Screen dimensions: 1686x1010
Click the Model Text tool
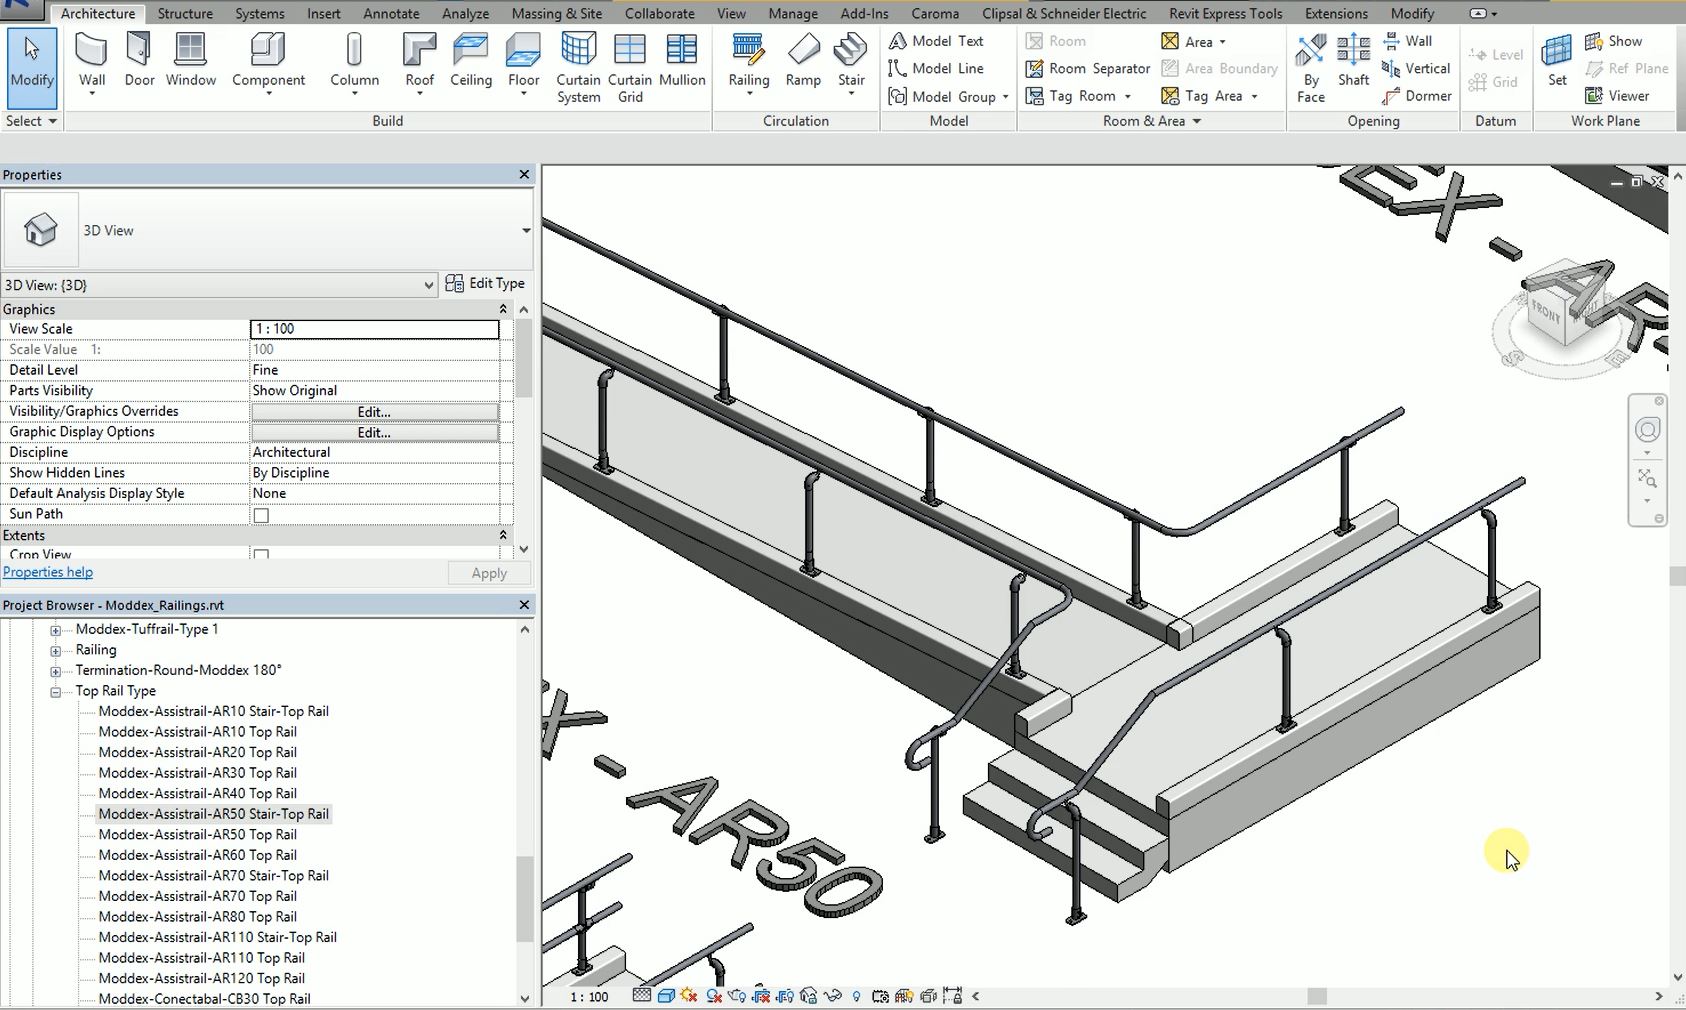(x=936, y=41)
